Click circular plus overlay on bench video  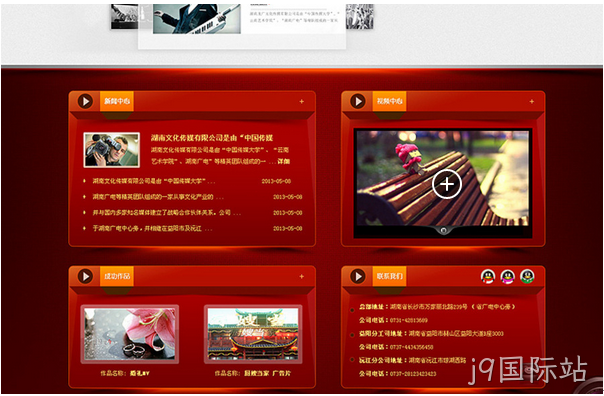tap(446, 184)
